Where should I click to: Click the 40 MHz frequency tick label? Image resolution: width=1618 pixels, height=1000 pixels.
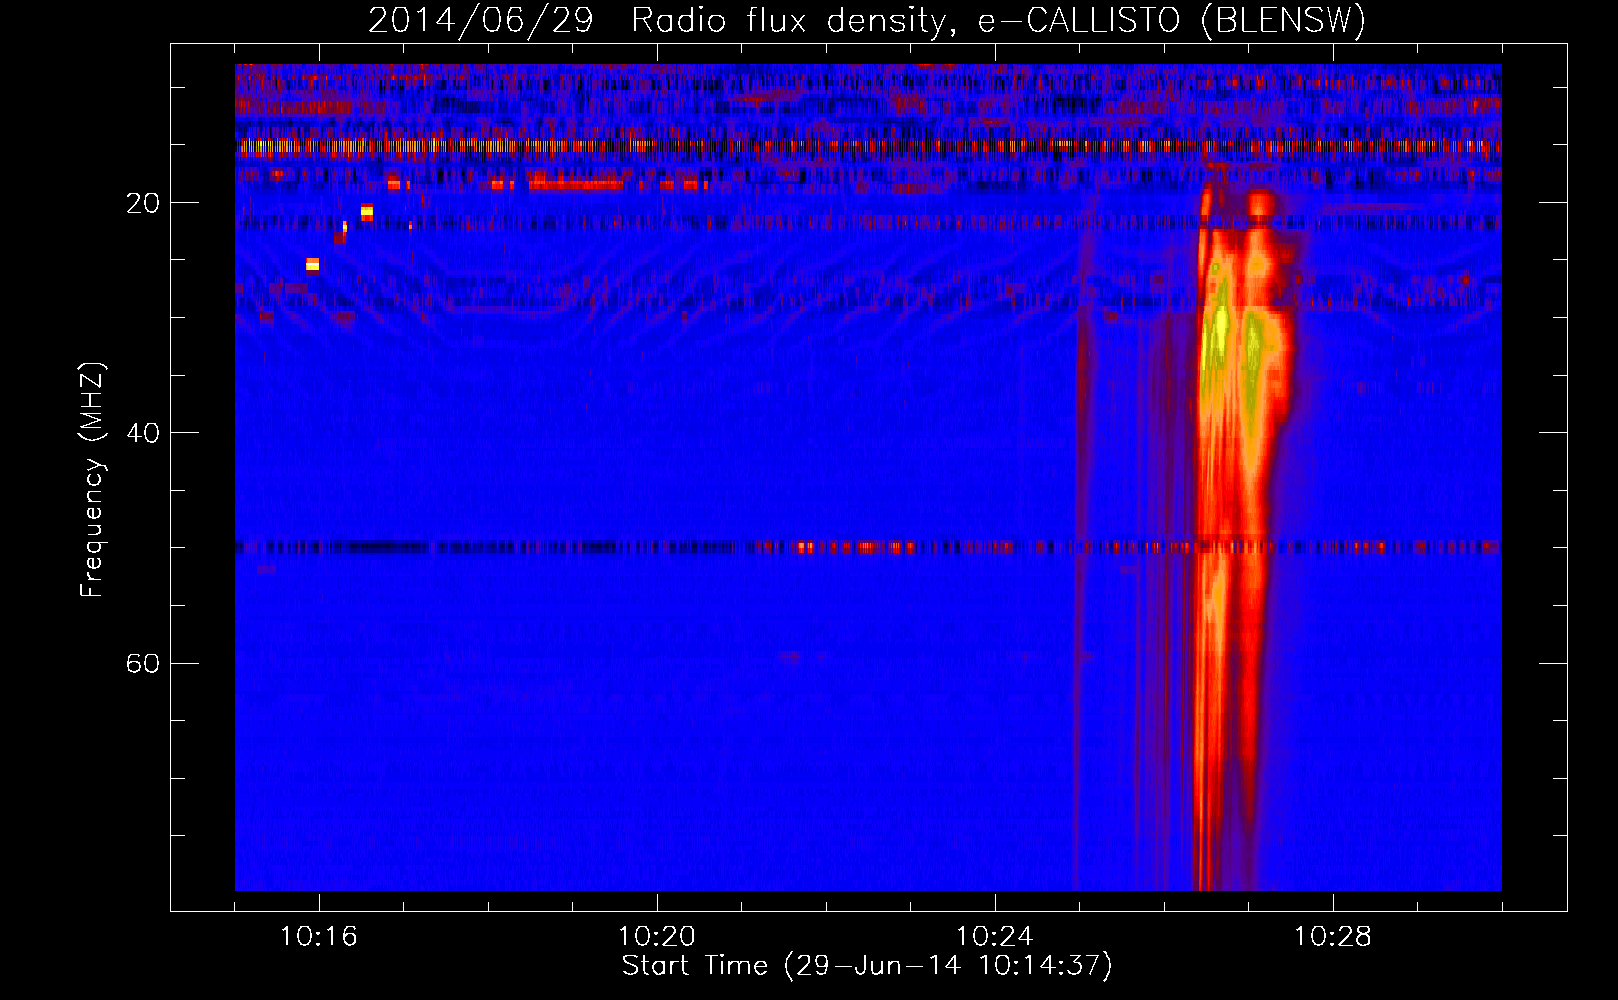pyautogui.click(x=142, y=433)
